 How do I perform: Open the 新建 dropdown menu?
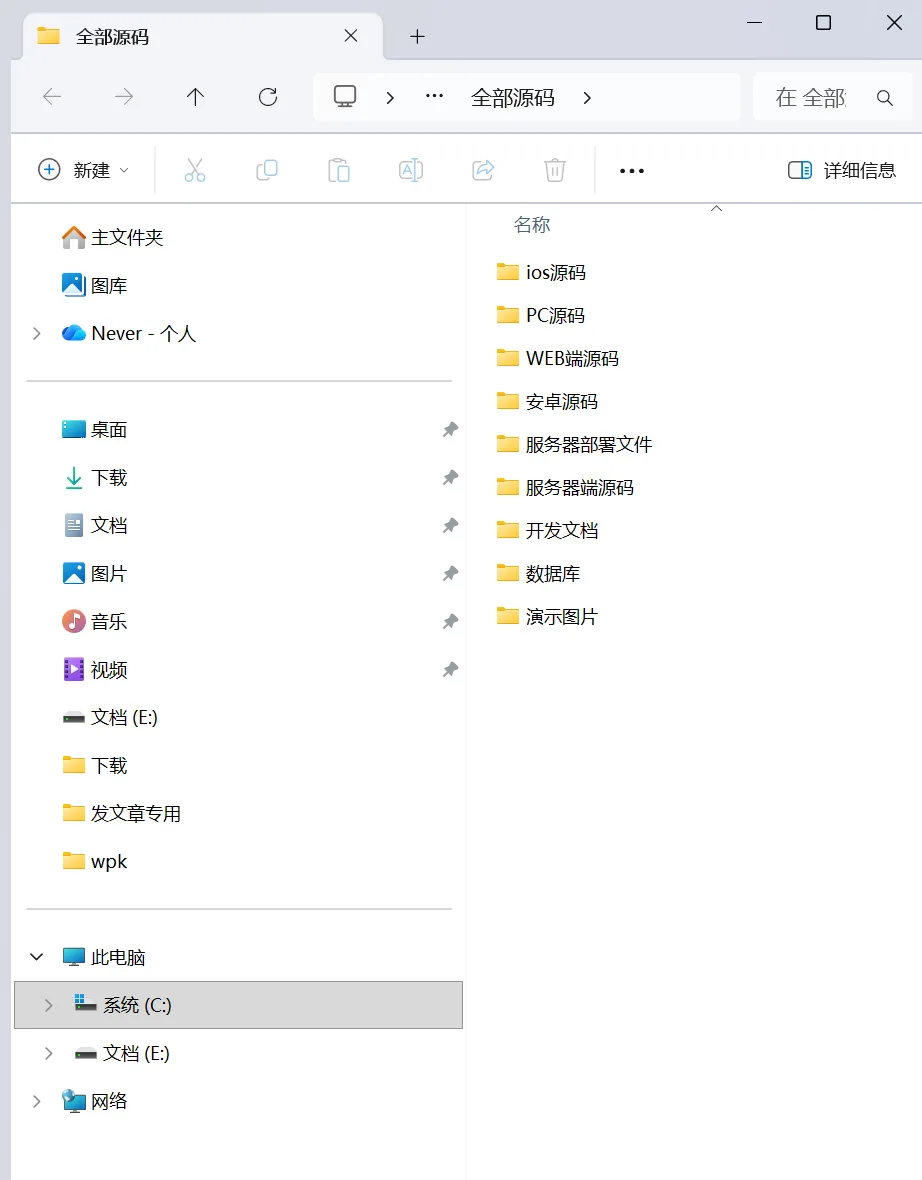tap(84, 170)
